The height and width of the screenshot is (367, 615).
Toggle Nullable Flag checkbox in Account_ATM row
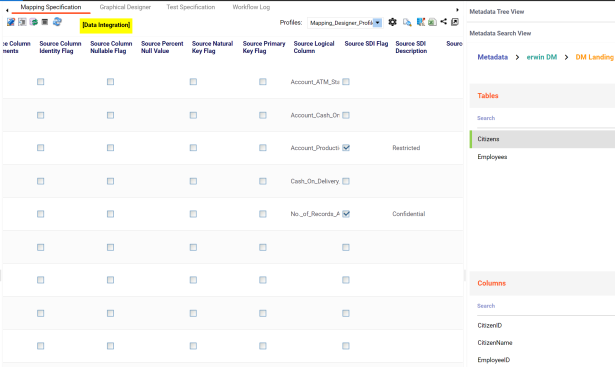click(110, 82)
